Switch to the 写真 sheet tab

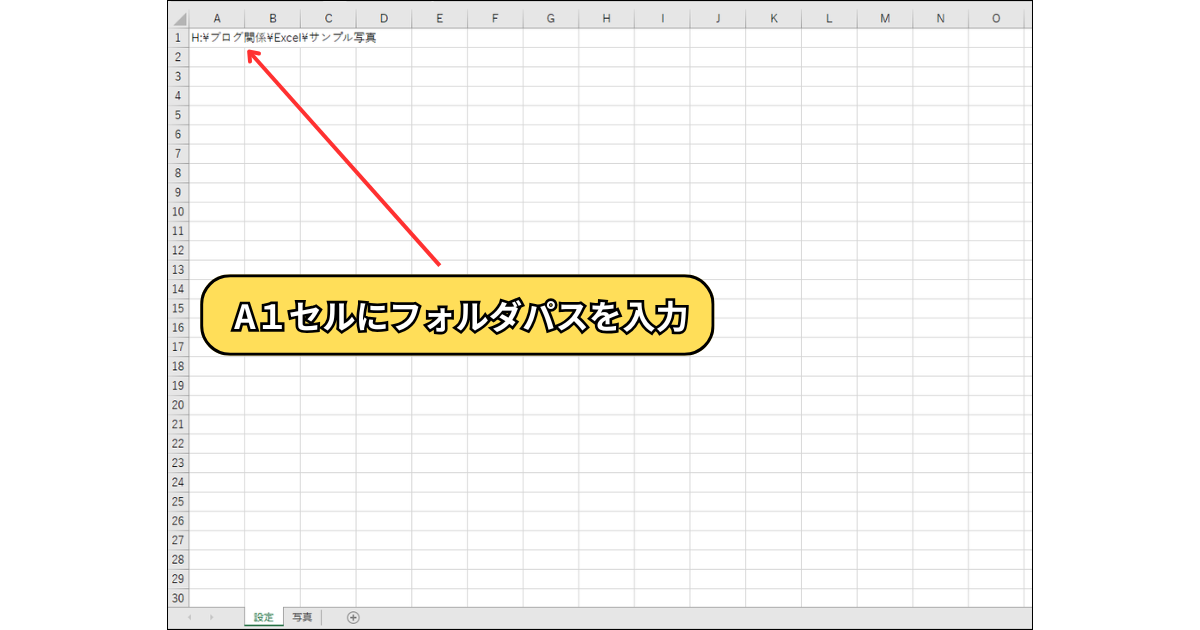coord(302,617)
